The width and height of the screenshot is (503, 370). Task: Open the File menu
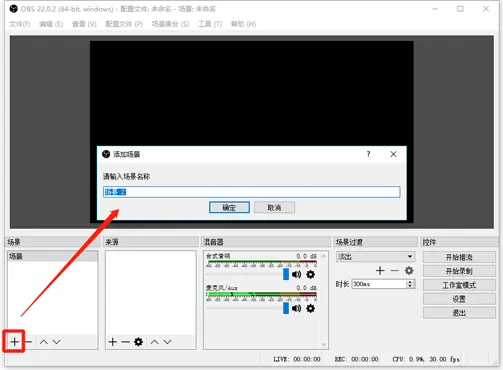click(x=20, y=24)
